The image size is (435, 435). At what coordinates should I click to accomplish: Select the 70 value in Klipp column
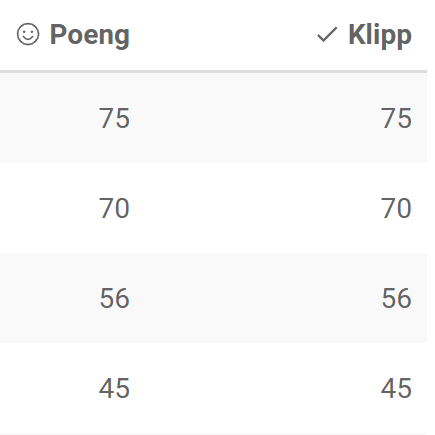point(396,208)
